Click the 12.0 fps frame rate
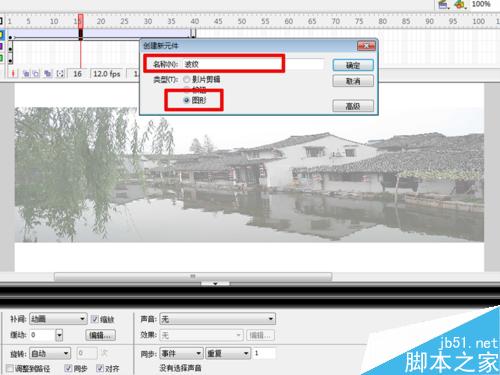This screenshot has height=375, width=500. (x=107, y=74)
